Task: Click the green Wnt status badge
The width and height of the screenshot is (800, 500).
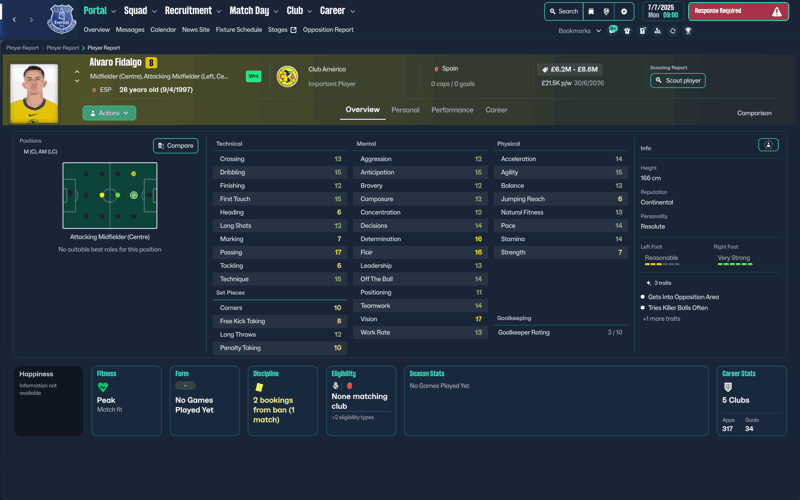Action: (x=254, y=76)
